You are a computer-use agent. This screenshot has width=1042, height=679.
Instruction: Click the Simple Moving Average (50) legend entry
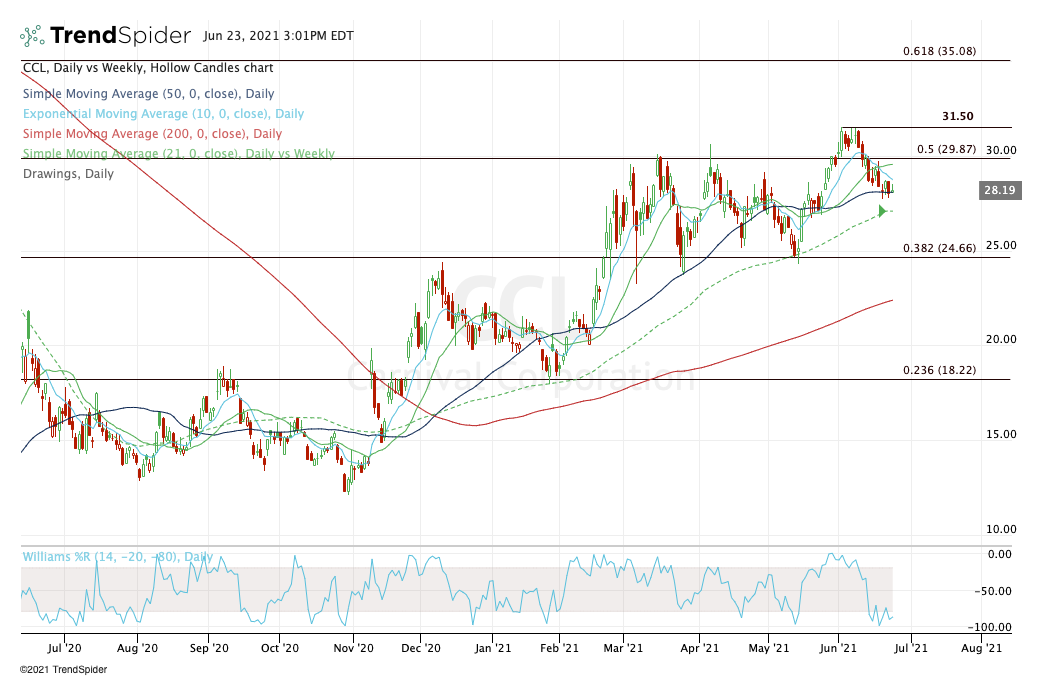click(148, 94)
